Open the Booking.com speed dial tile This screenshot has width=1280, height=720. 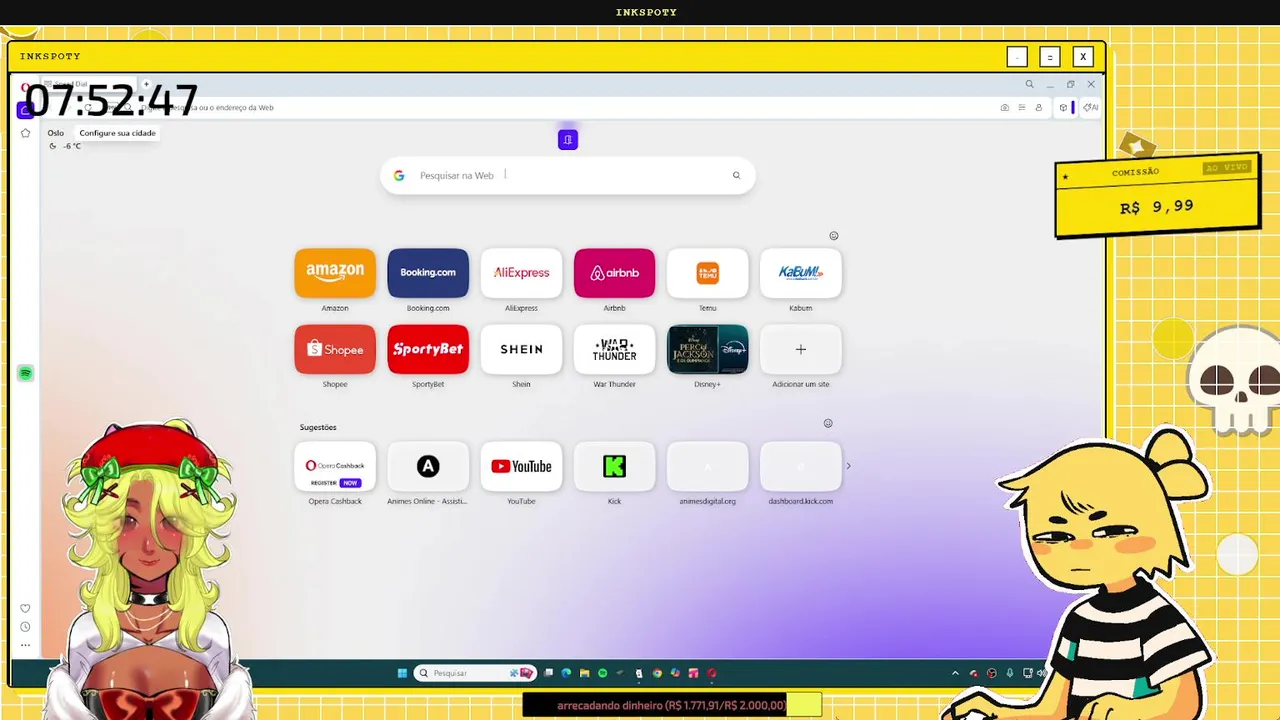click(428, 273)
